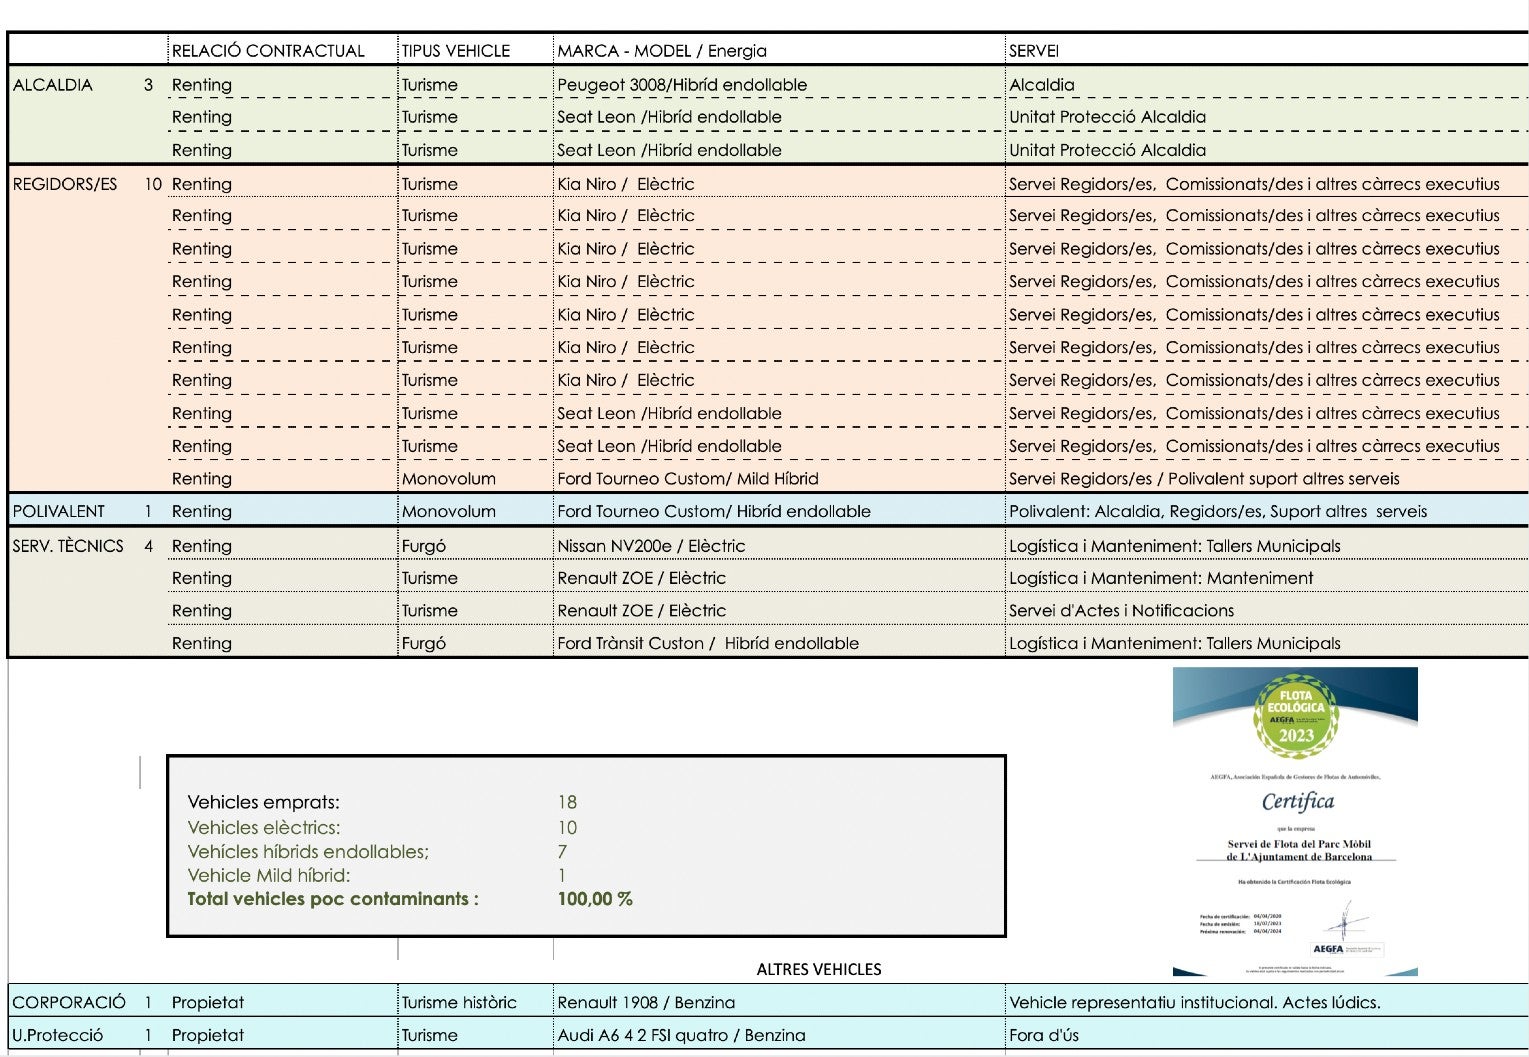Select the count 4 beside SERV. TÈCNICS
The height and width of the screenshot is (1057, 1529).
click(x=149, y=546)
